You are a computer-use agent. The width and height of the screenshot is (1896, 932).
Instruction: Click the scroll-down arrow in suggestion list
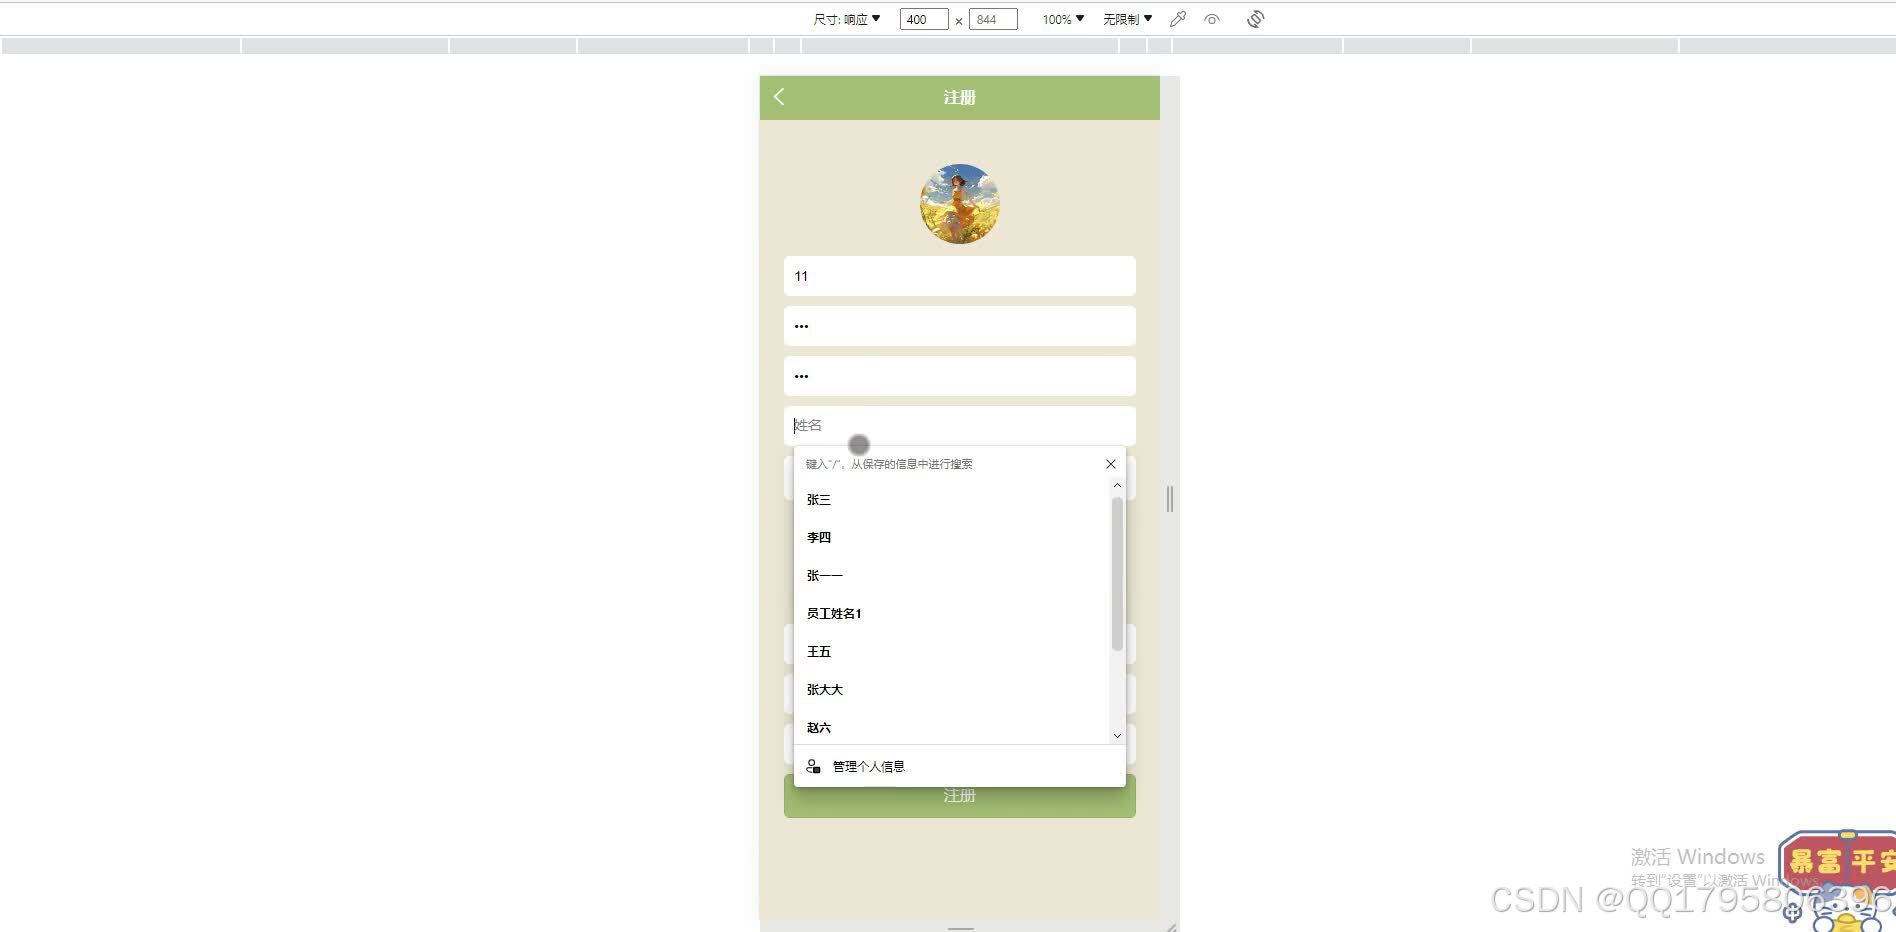tap(1116, 735)
